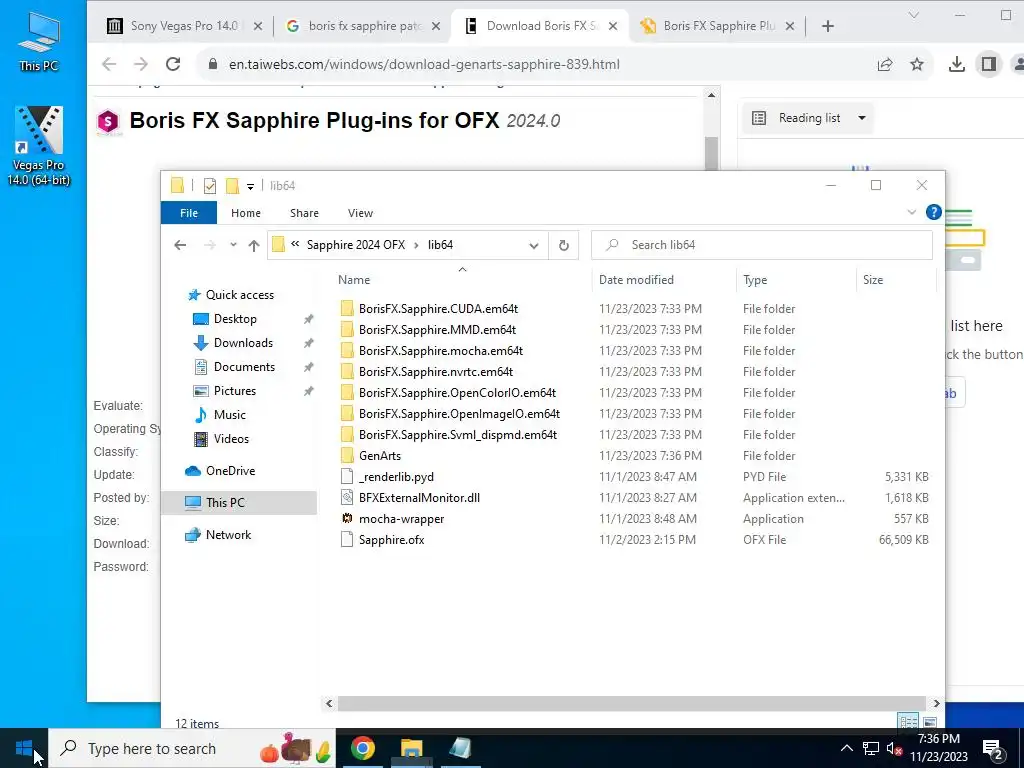The width and height of the screenshot is (1024, 768).
Task: Launch Vegas Pro 14.0 desktop shortcut
Action: click(x=39, y=145)
